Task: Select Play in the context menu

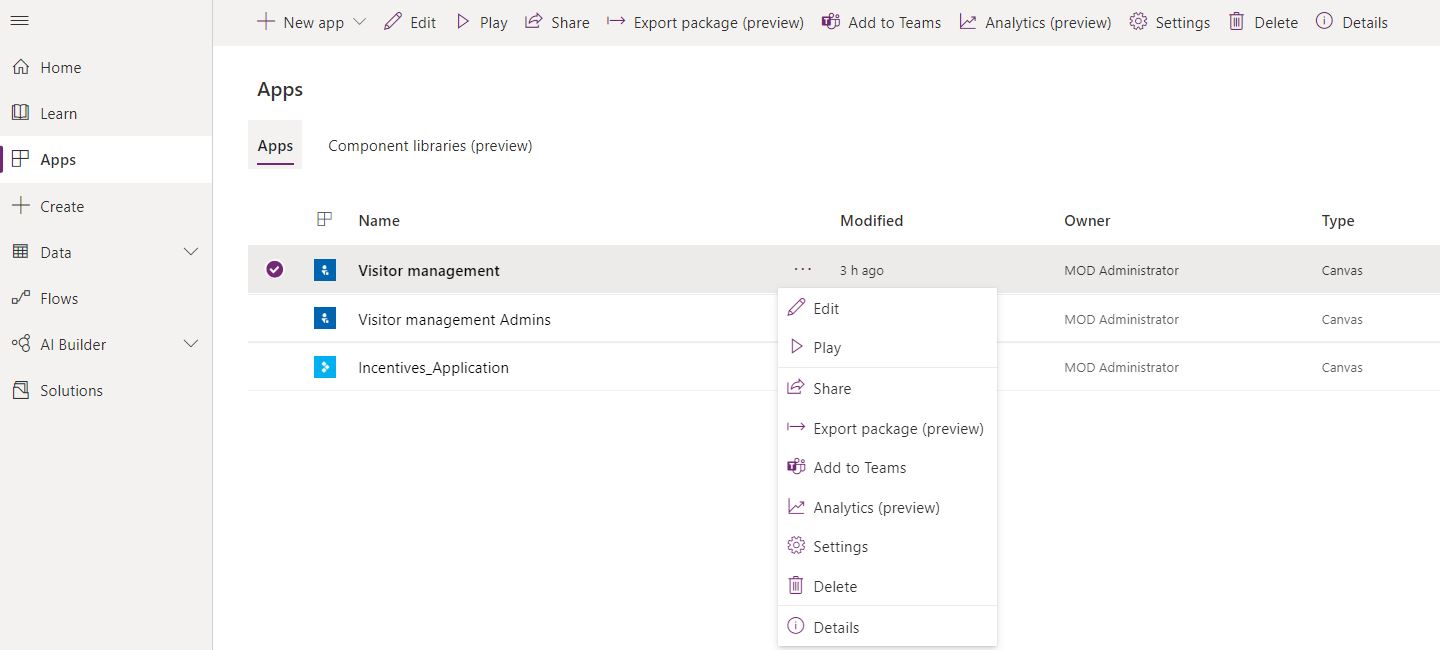Action: 826,348
